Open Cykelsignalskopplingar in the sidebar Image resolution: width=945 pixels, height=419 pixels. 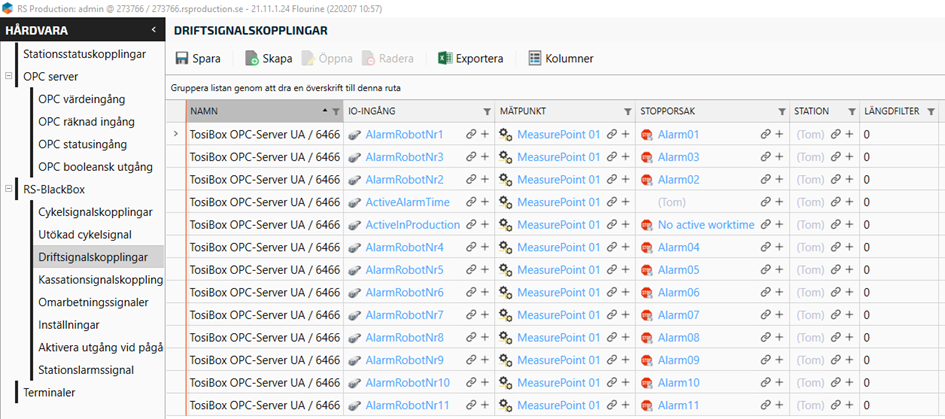point(94,212)
